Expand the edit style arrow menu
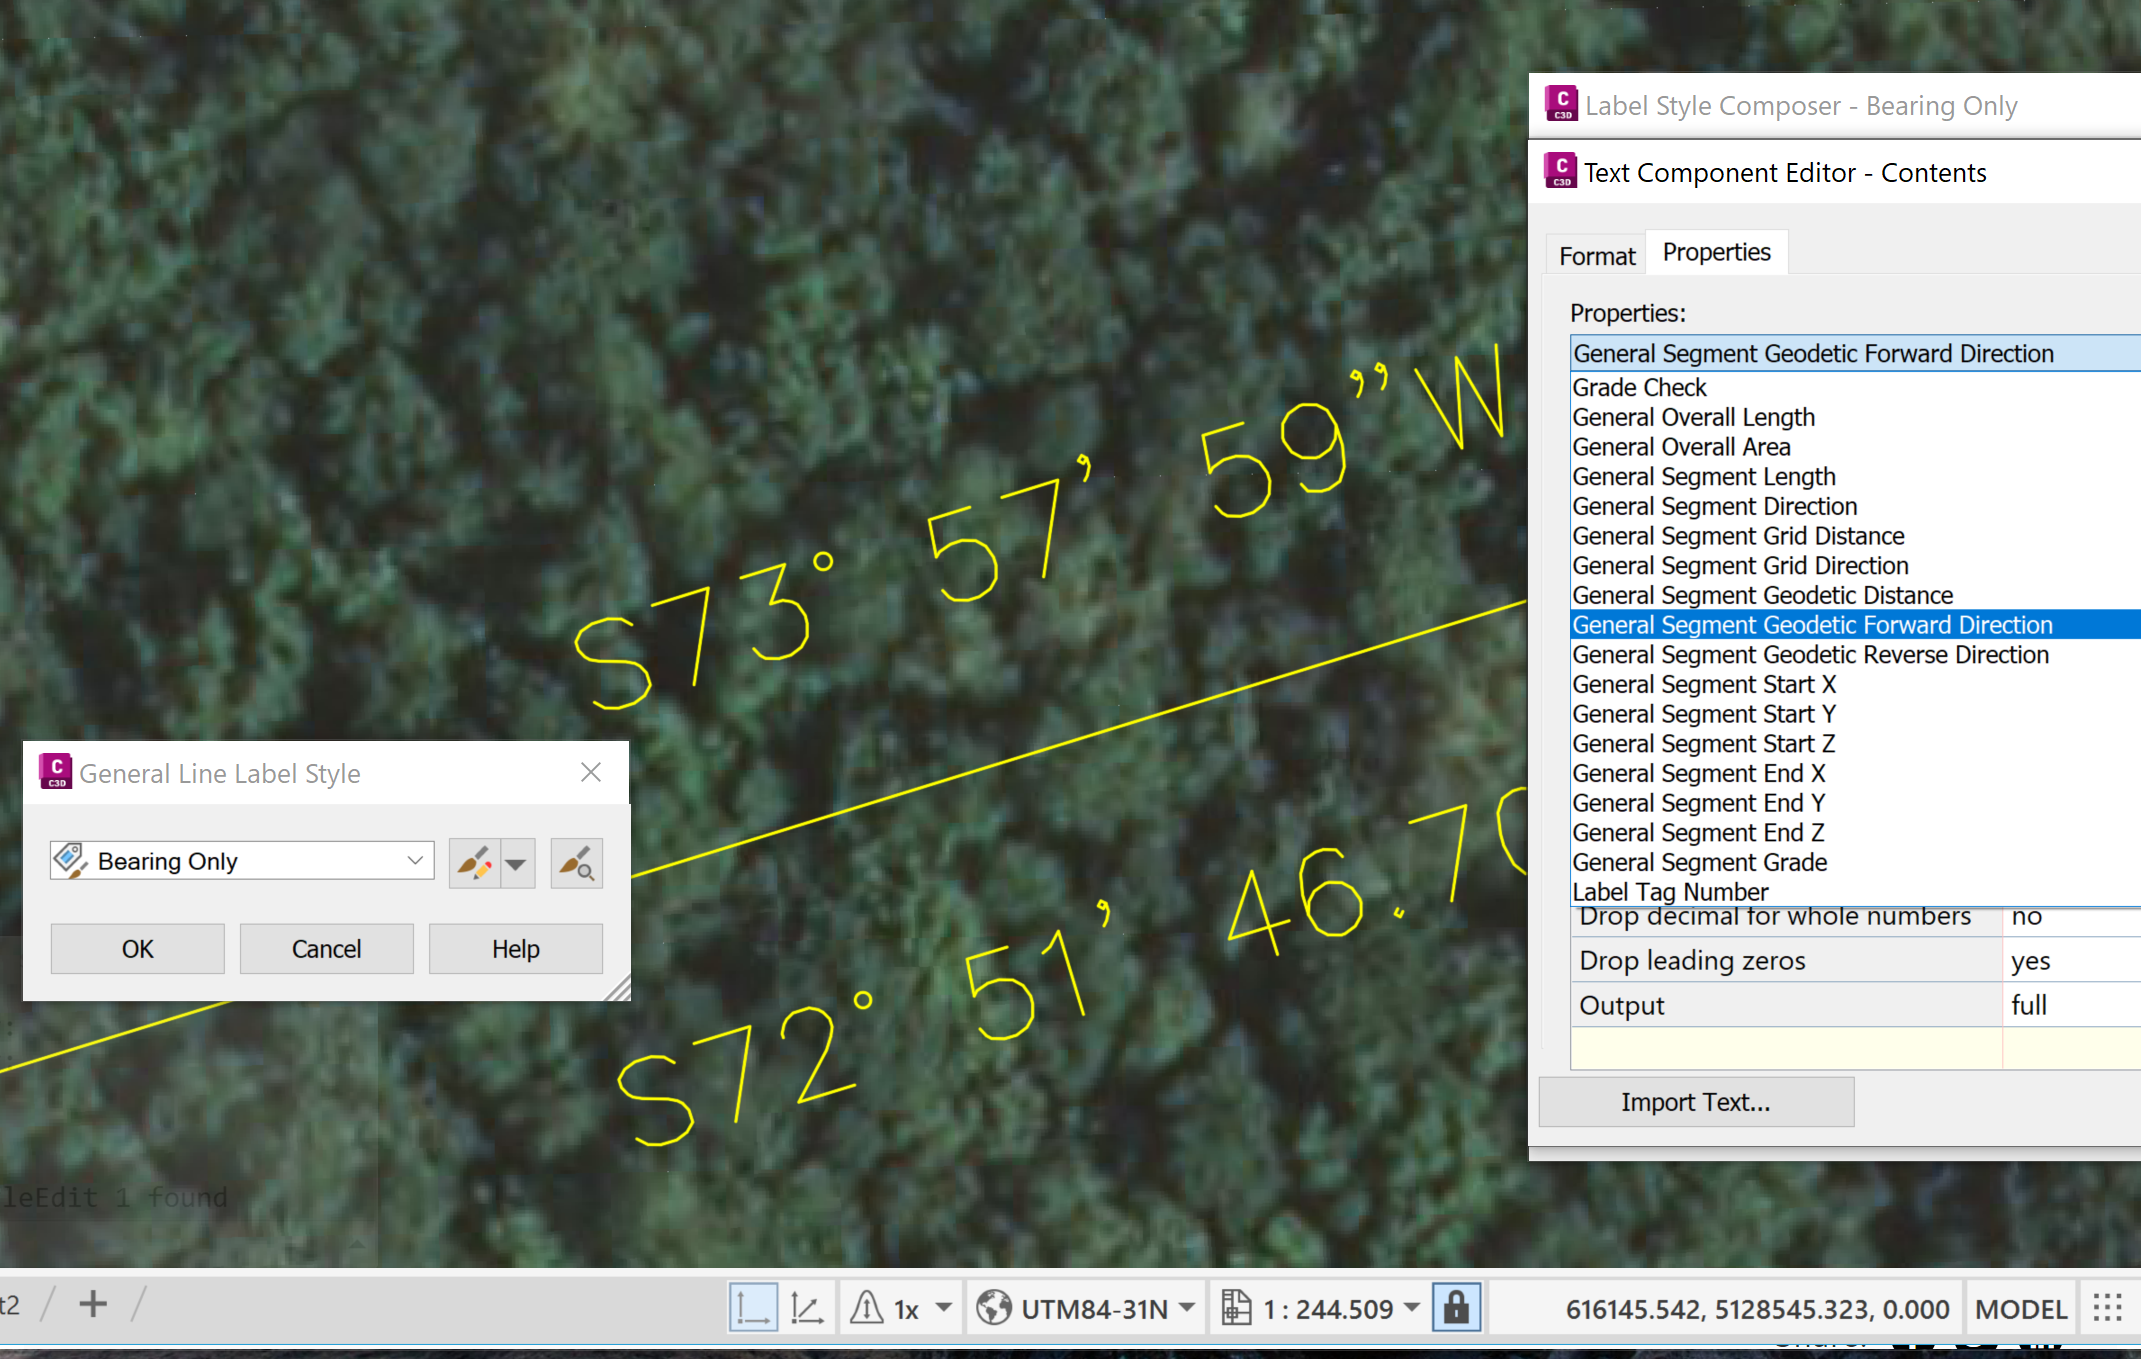This screenshot has width=2141, height=1359. point(516,863)
